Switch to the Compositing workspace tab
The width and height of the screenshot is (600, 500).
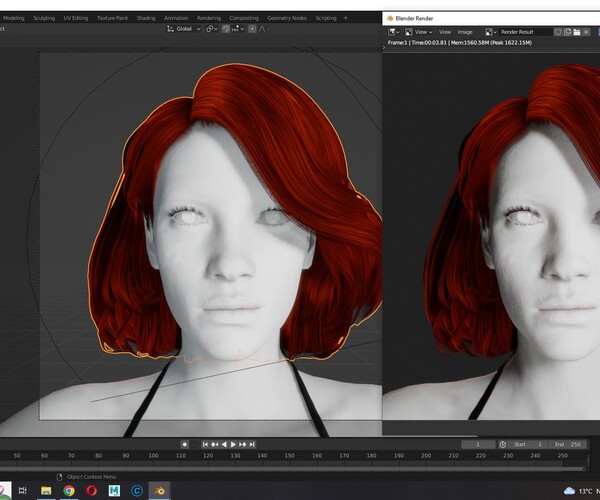(x=244, y=18)
